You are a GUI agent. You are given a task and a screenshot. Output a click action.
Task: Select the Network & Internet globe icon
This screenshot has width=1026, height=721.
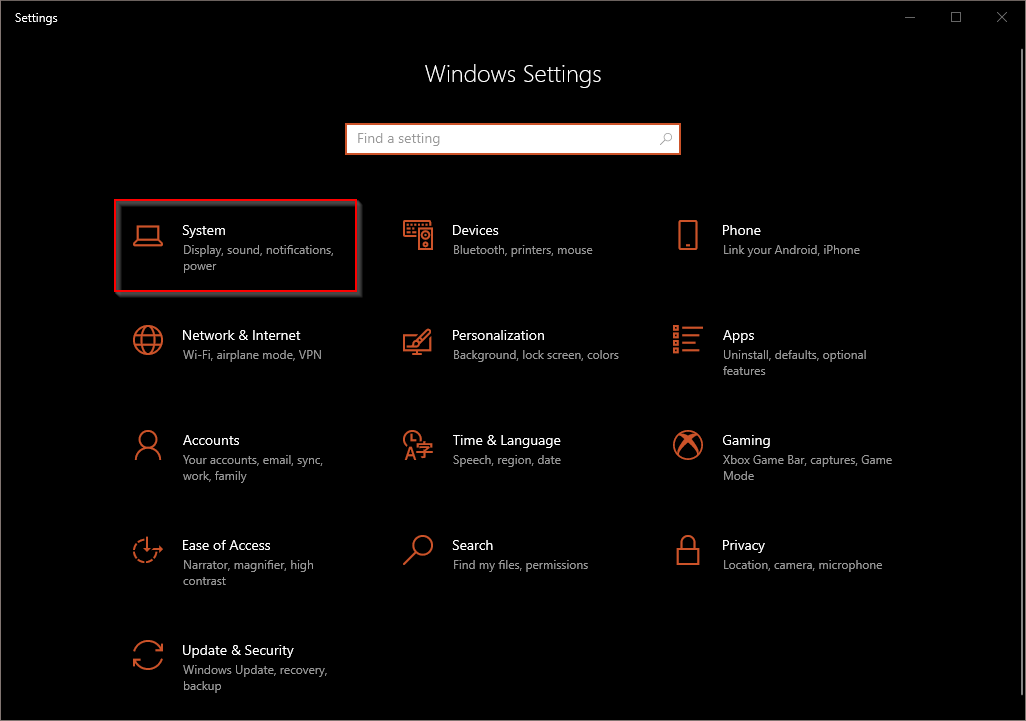148,340
